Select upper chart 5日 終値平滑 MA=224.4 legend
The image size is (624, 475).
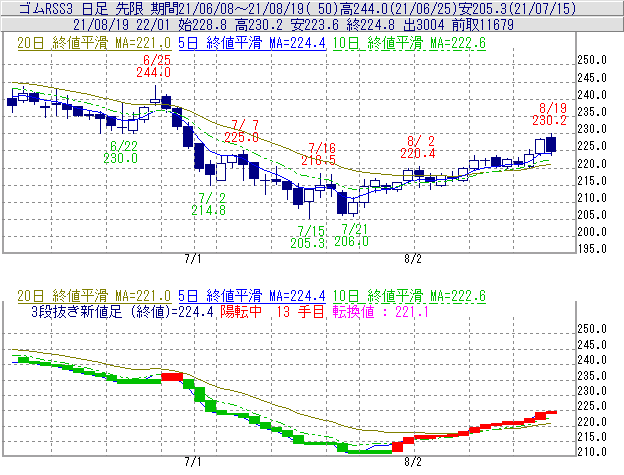(252, 43)
